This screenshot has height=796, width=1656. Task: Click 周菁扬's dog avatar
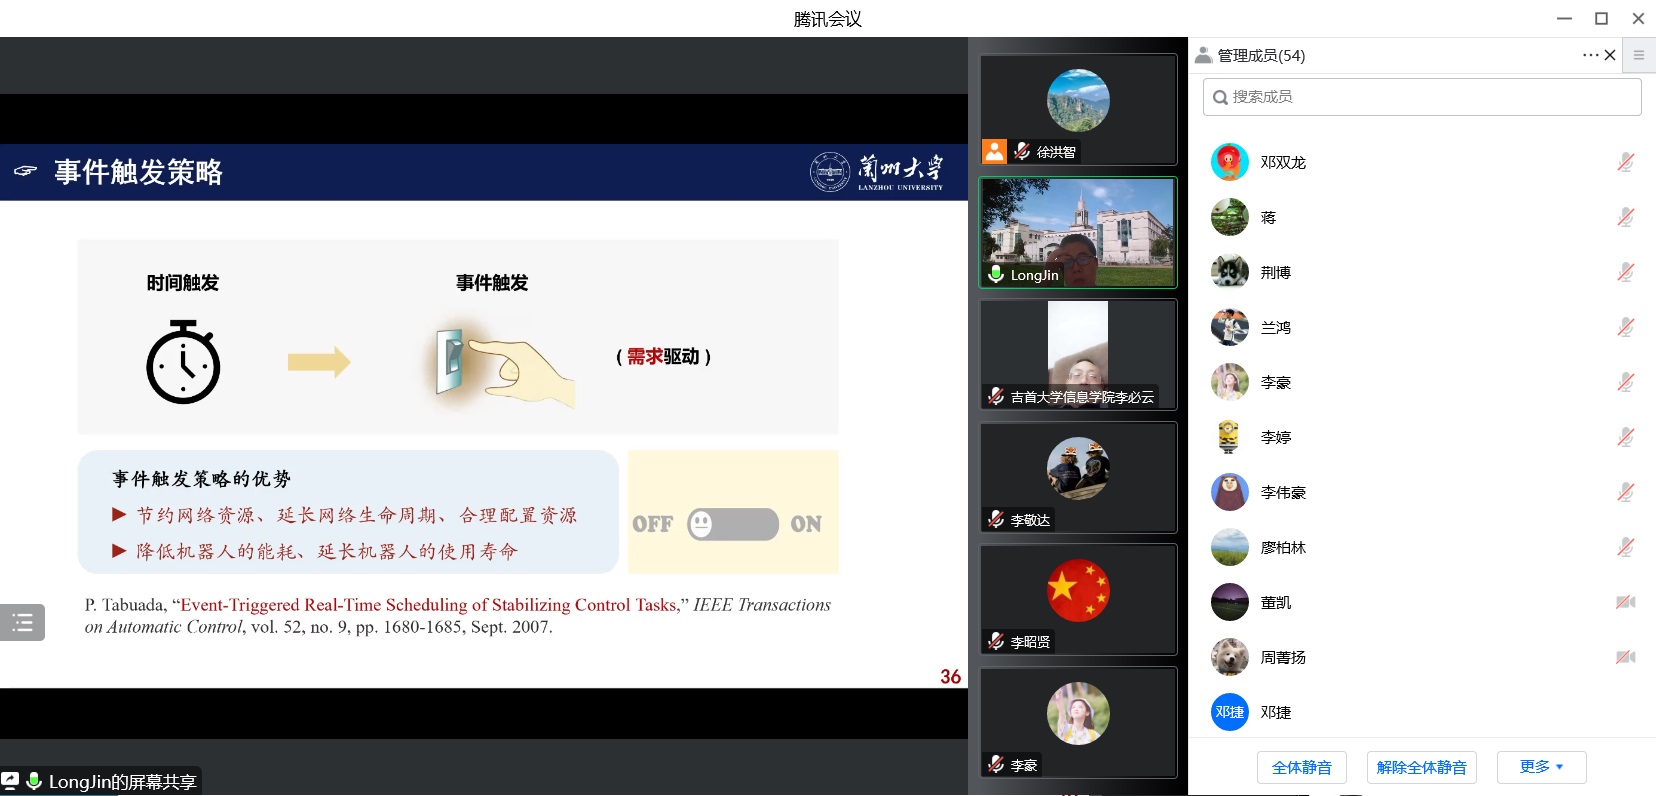tap(1230, 657)
